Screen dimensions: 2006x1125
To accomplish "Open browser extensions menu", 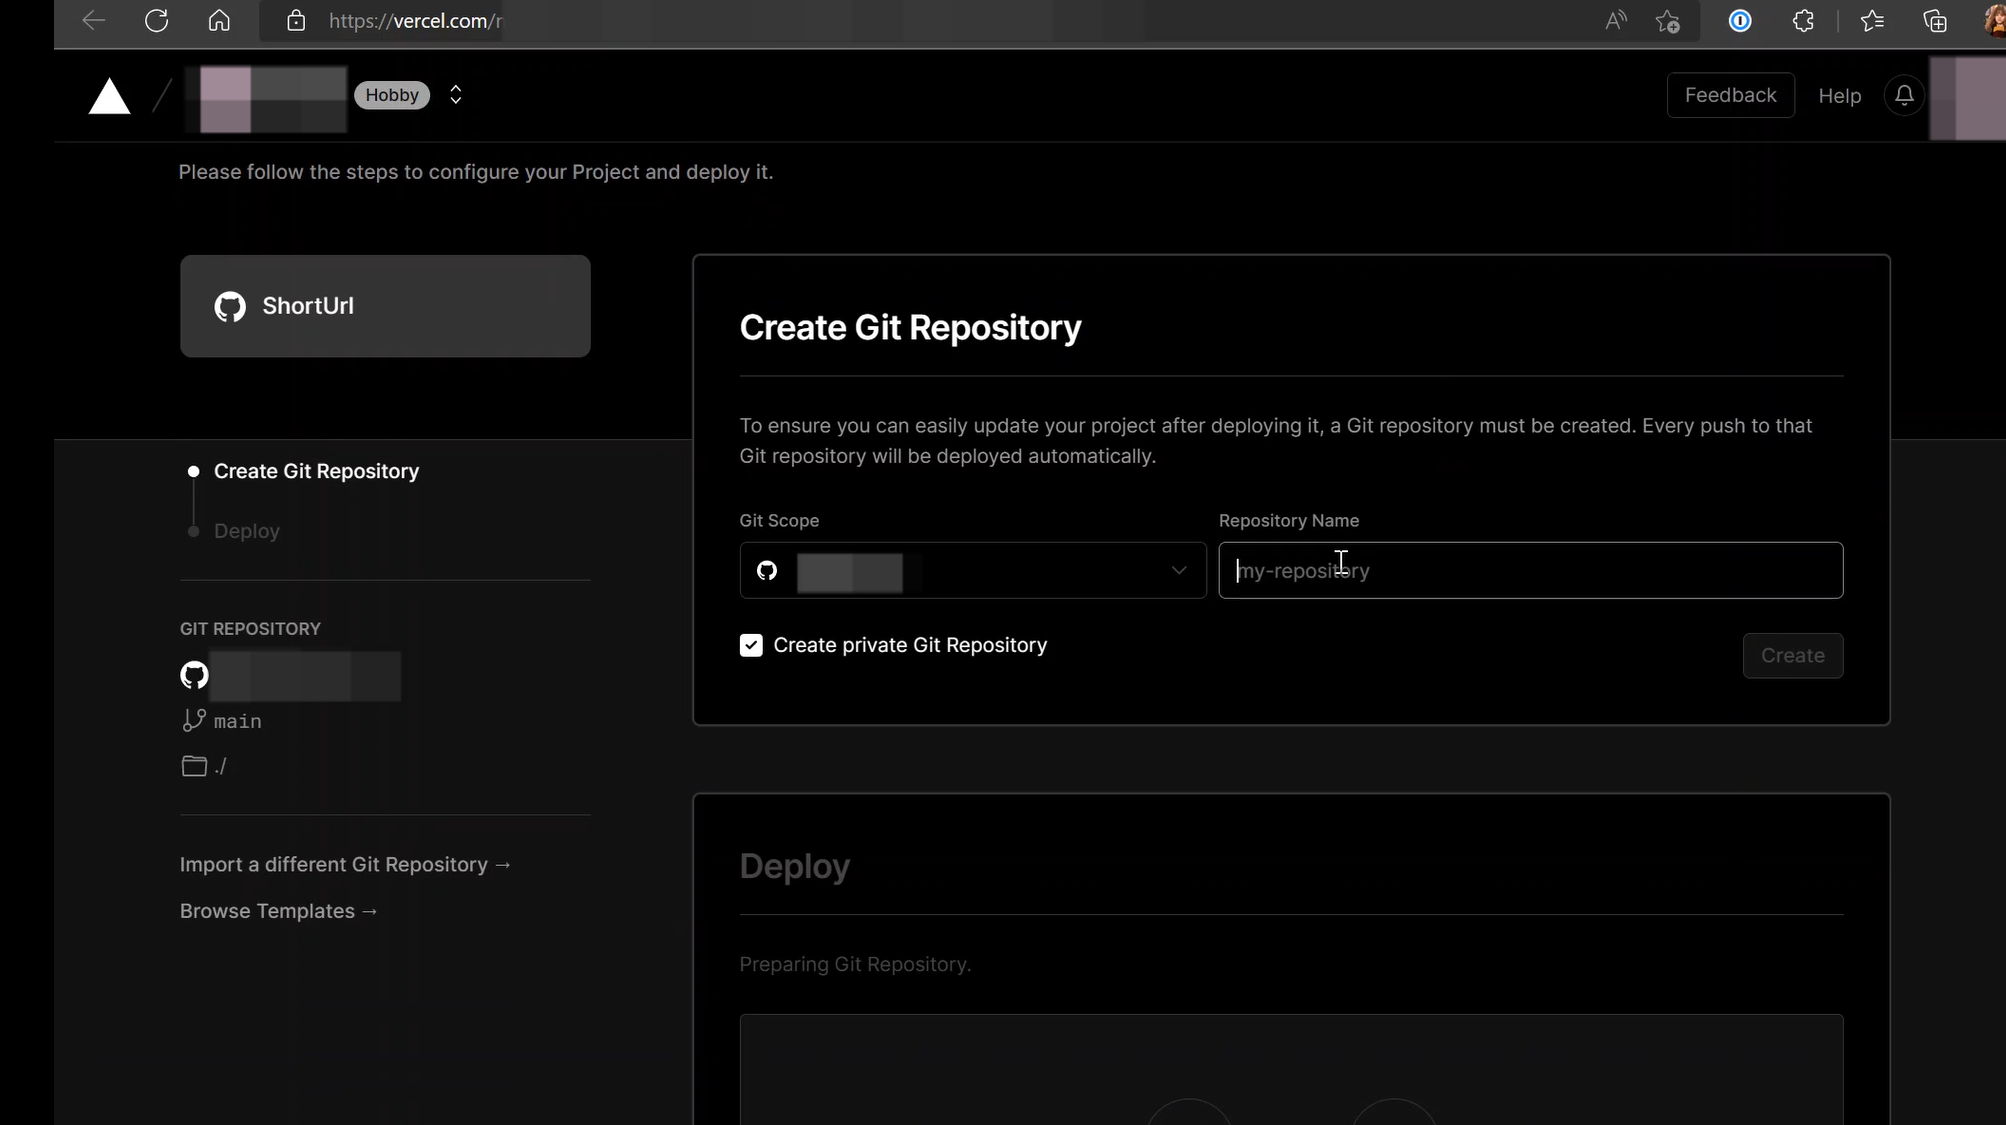I will (1803, 21).
